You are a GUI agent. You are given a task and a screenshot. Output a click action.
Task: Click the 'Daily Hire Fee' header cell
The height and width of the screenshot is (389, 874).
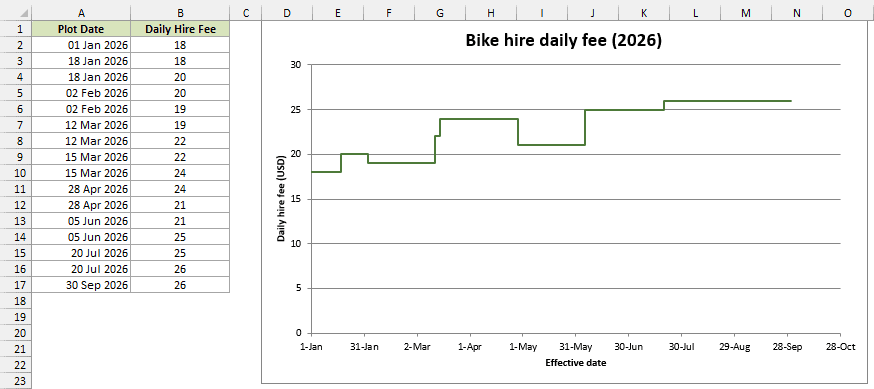(x=180, y=29)
